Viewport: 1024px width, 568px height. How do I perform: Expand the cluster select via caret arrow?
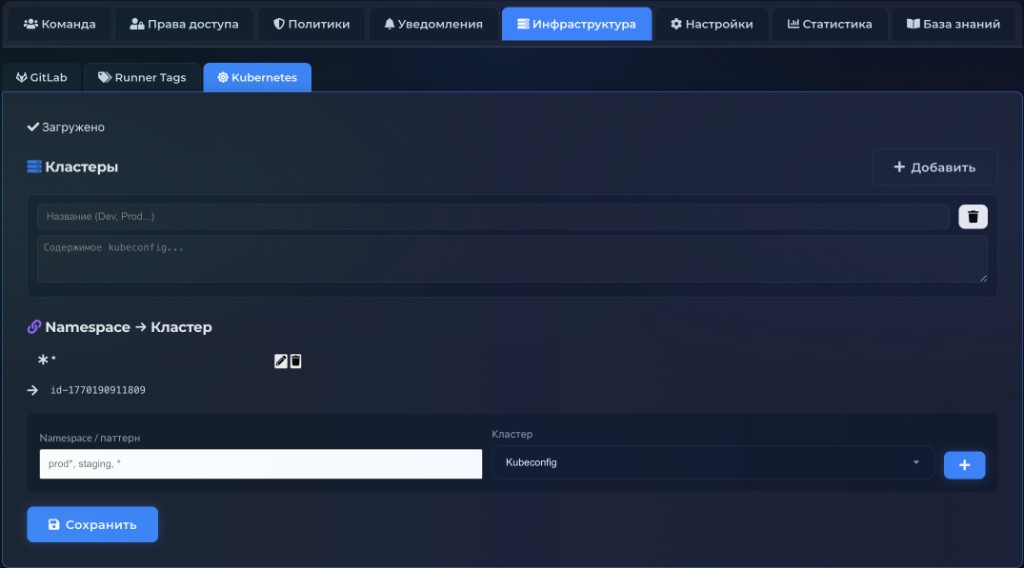tap(916, 463)
